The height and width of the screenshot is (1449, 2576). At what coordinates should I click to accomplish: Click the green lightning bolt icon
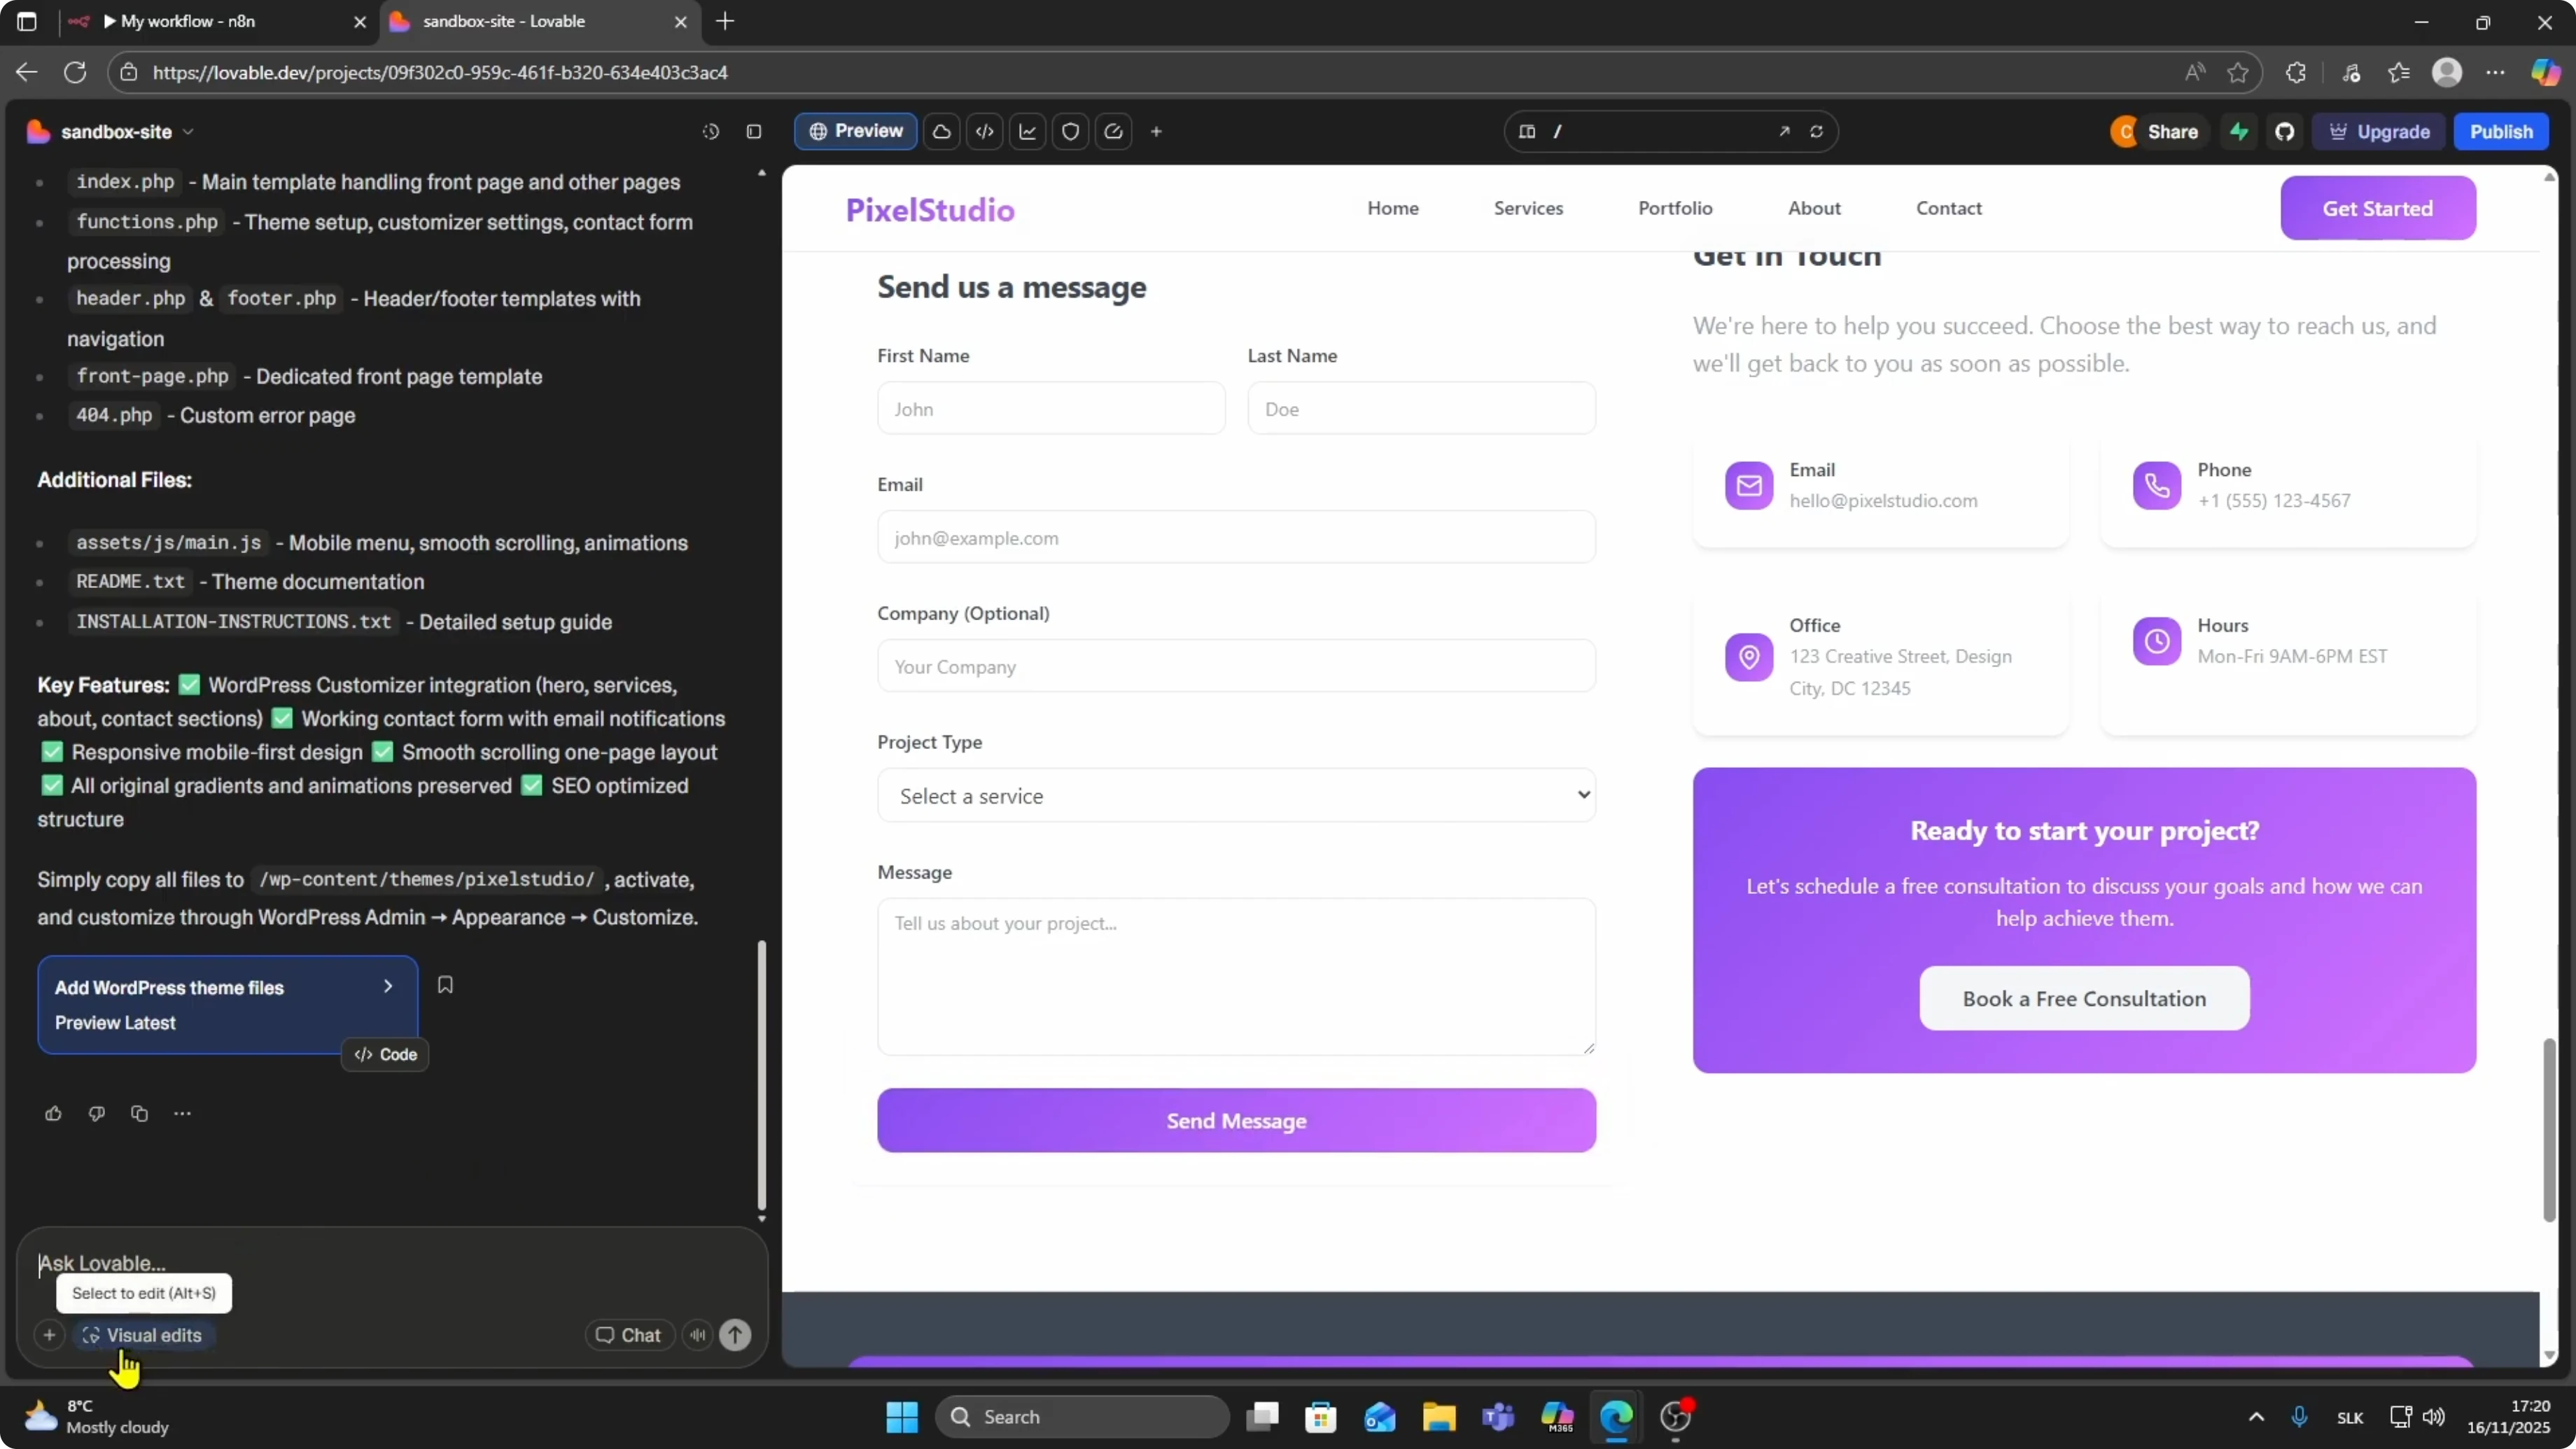pos(2240,132)
